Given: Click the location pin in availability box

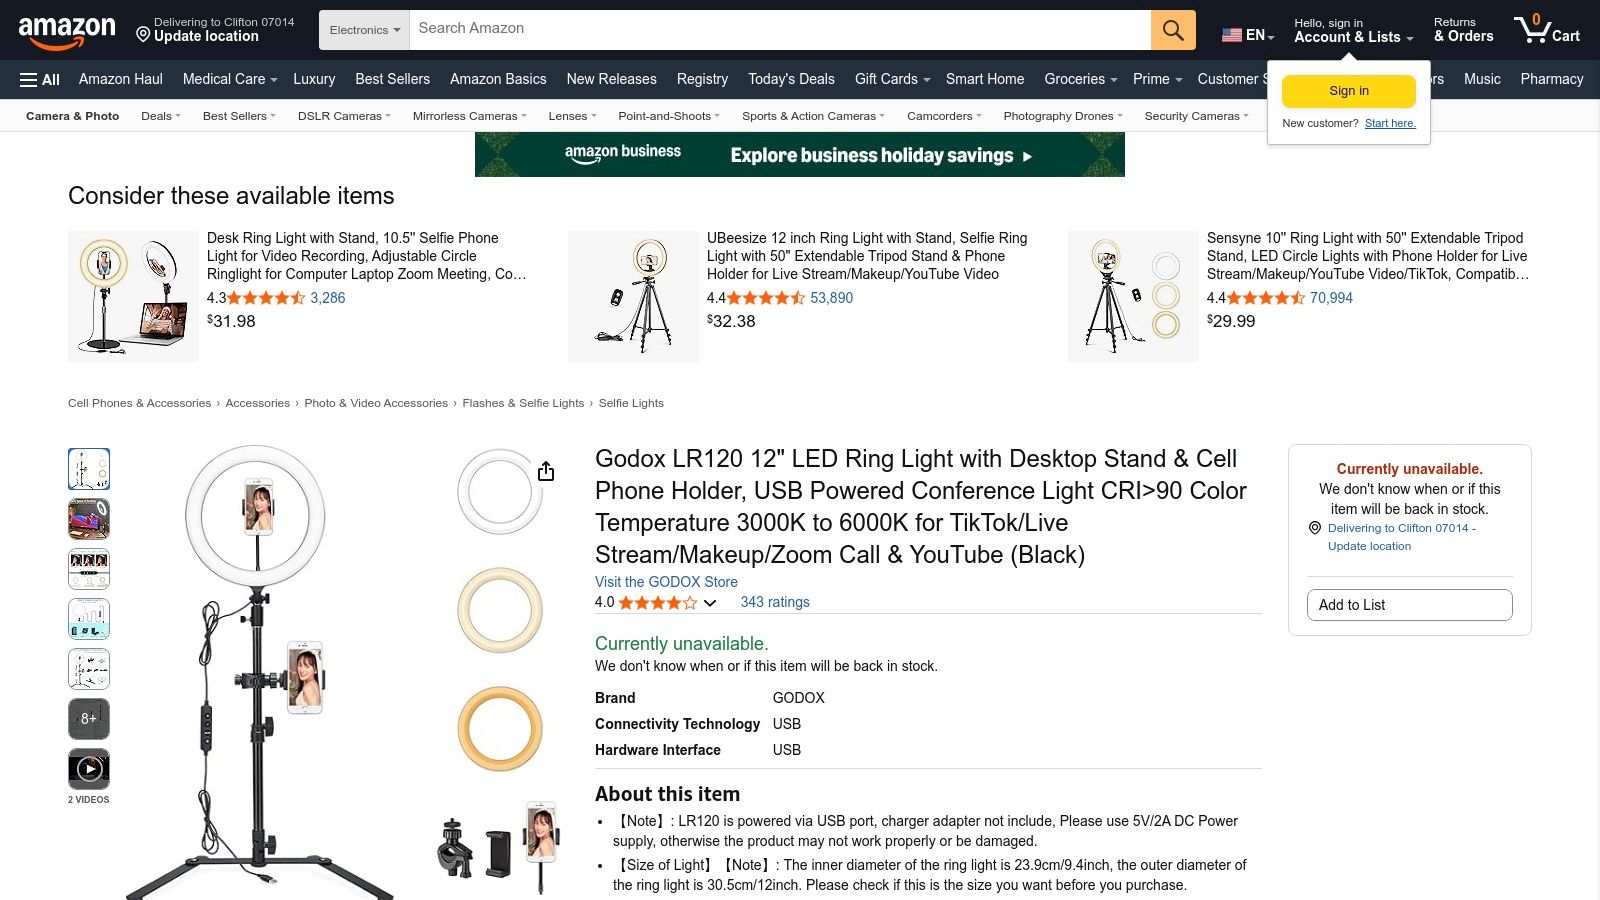Looking at the screenshot, I should (1314, 528).
